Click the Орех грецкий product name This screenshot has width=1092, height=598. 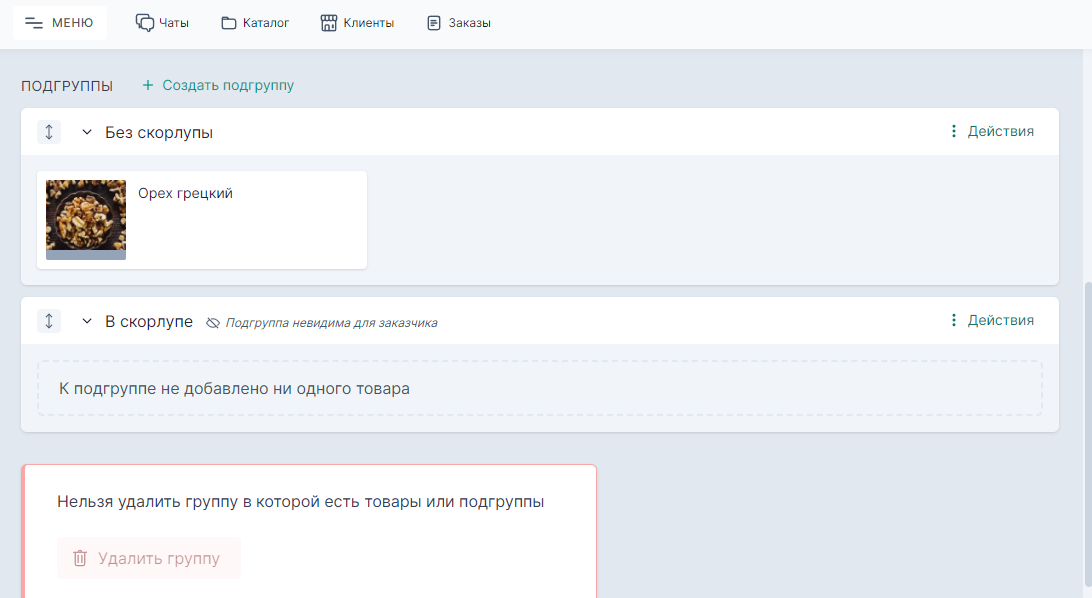[x=185, y=193]
